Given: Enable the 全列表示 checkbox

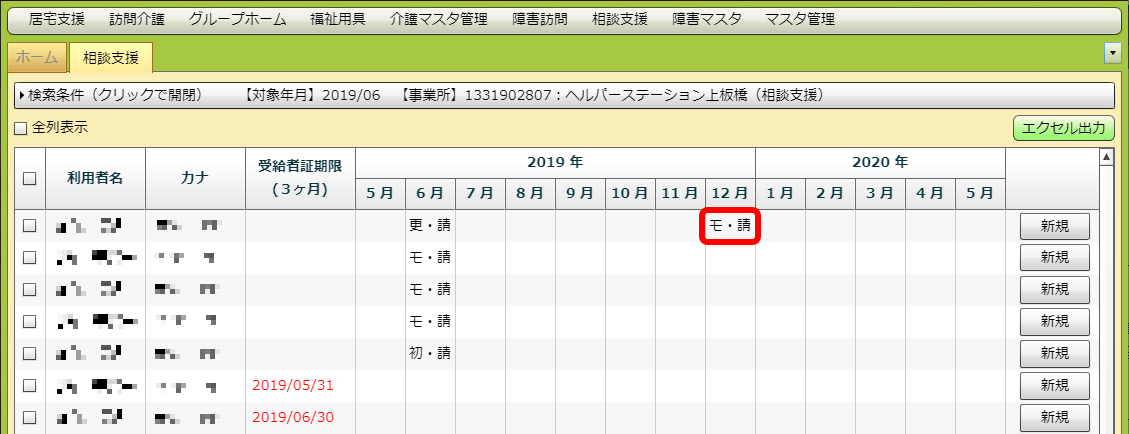Looking at the screenshot, I should (x=20, y=128).
